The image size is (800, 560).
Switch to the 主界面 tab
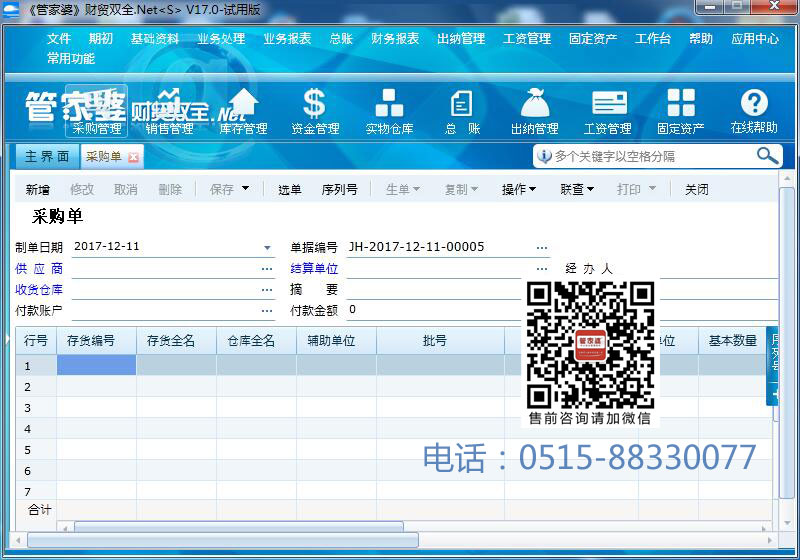[46, 156]
